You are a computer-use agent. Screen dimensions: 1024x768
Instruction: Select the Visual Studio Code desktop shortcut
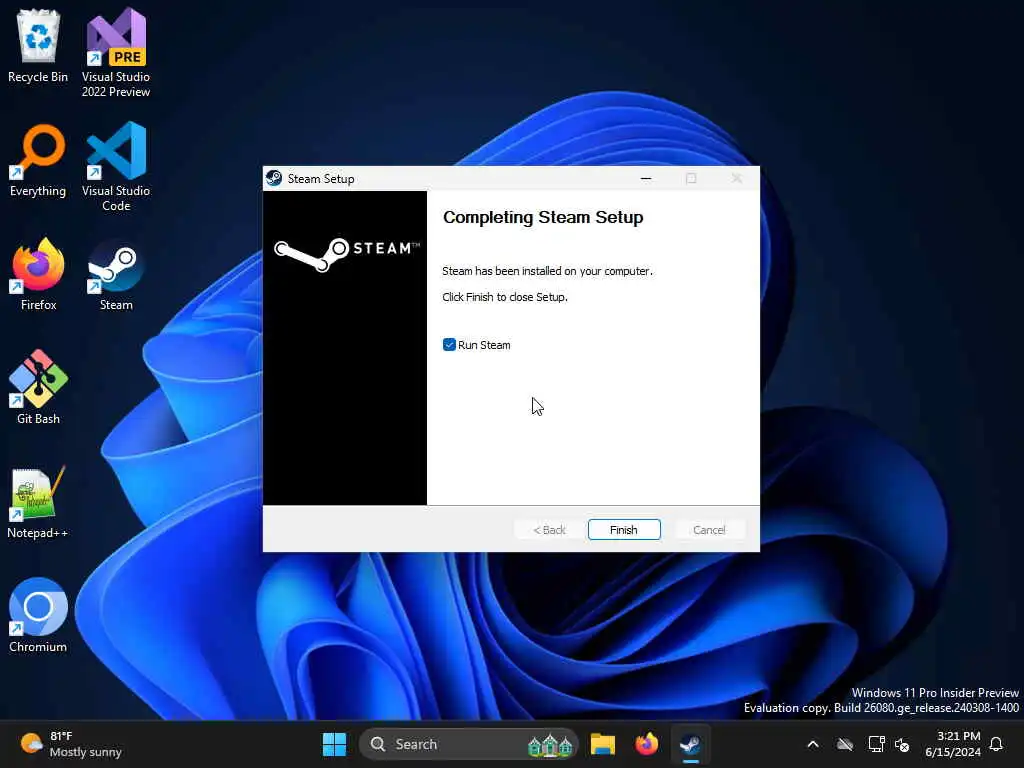116,167
